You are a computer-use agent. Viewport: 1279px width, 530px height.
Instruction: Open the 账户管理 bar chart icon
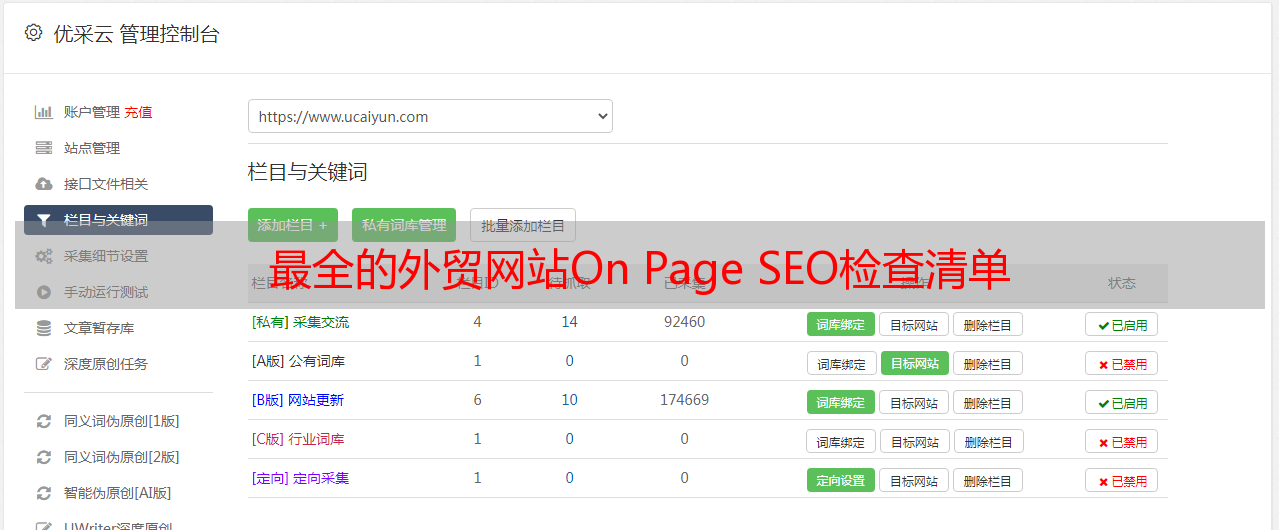43,112
